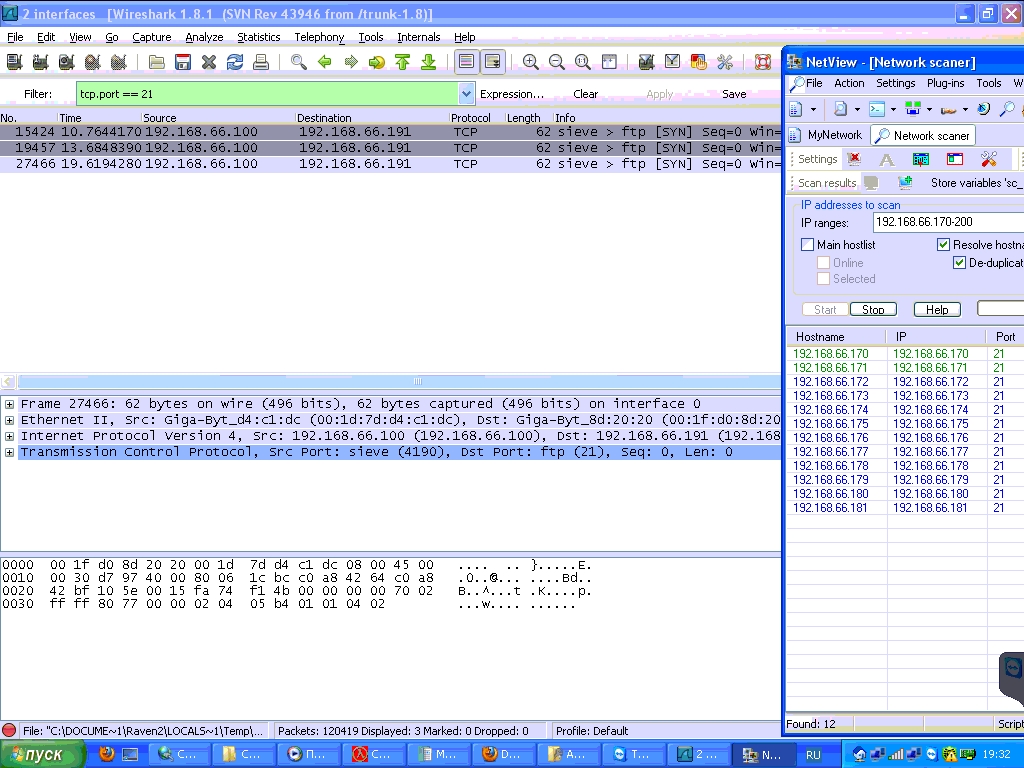Edit display filters in Wireshark toolbar
Viewport: 1024px width, 768px height.
[x=672, y=62]
